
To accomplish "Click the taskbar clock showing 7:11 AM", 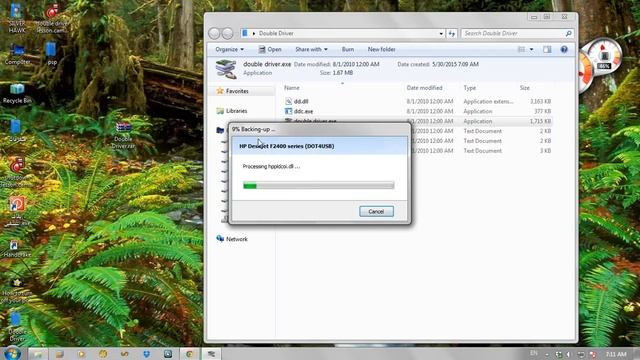I will (x=616, y=354).
